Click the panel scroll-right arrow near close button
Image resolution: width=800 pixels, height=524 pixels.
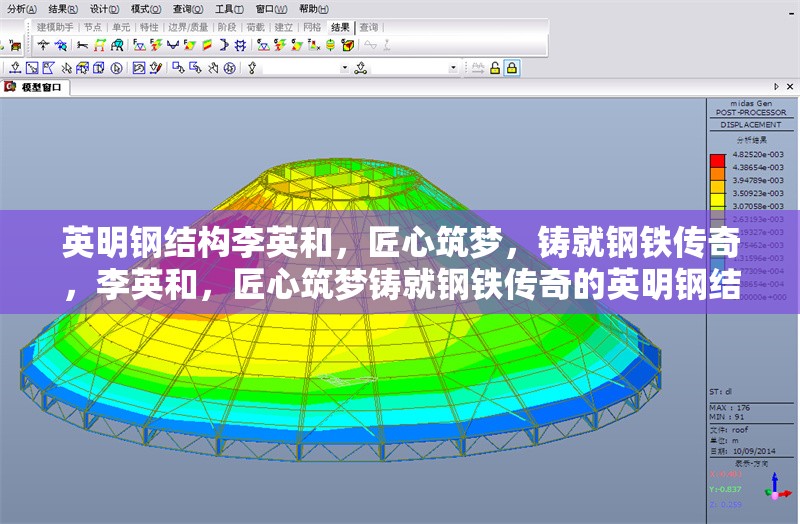pyautogui.click(x=777, y=88)
